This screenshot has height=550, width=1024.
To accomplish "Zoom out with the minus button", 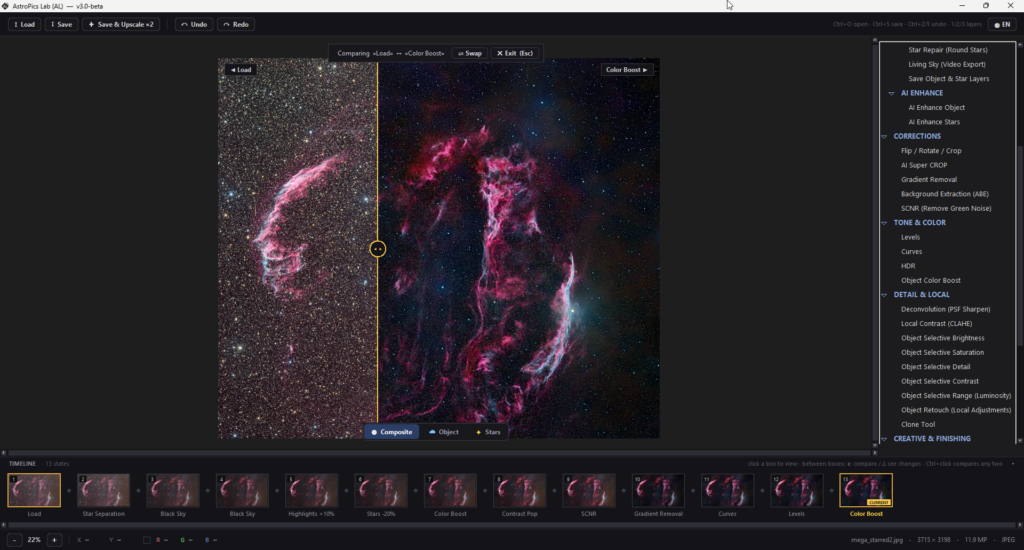I will (x=14, y=540).
